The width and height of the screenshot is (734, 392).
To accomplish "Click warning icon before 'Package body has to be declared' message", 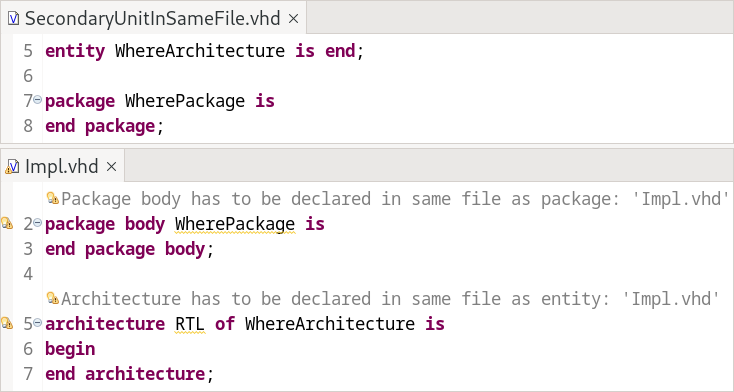I will point(52,199).
